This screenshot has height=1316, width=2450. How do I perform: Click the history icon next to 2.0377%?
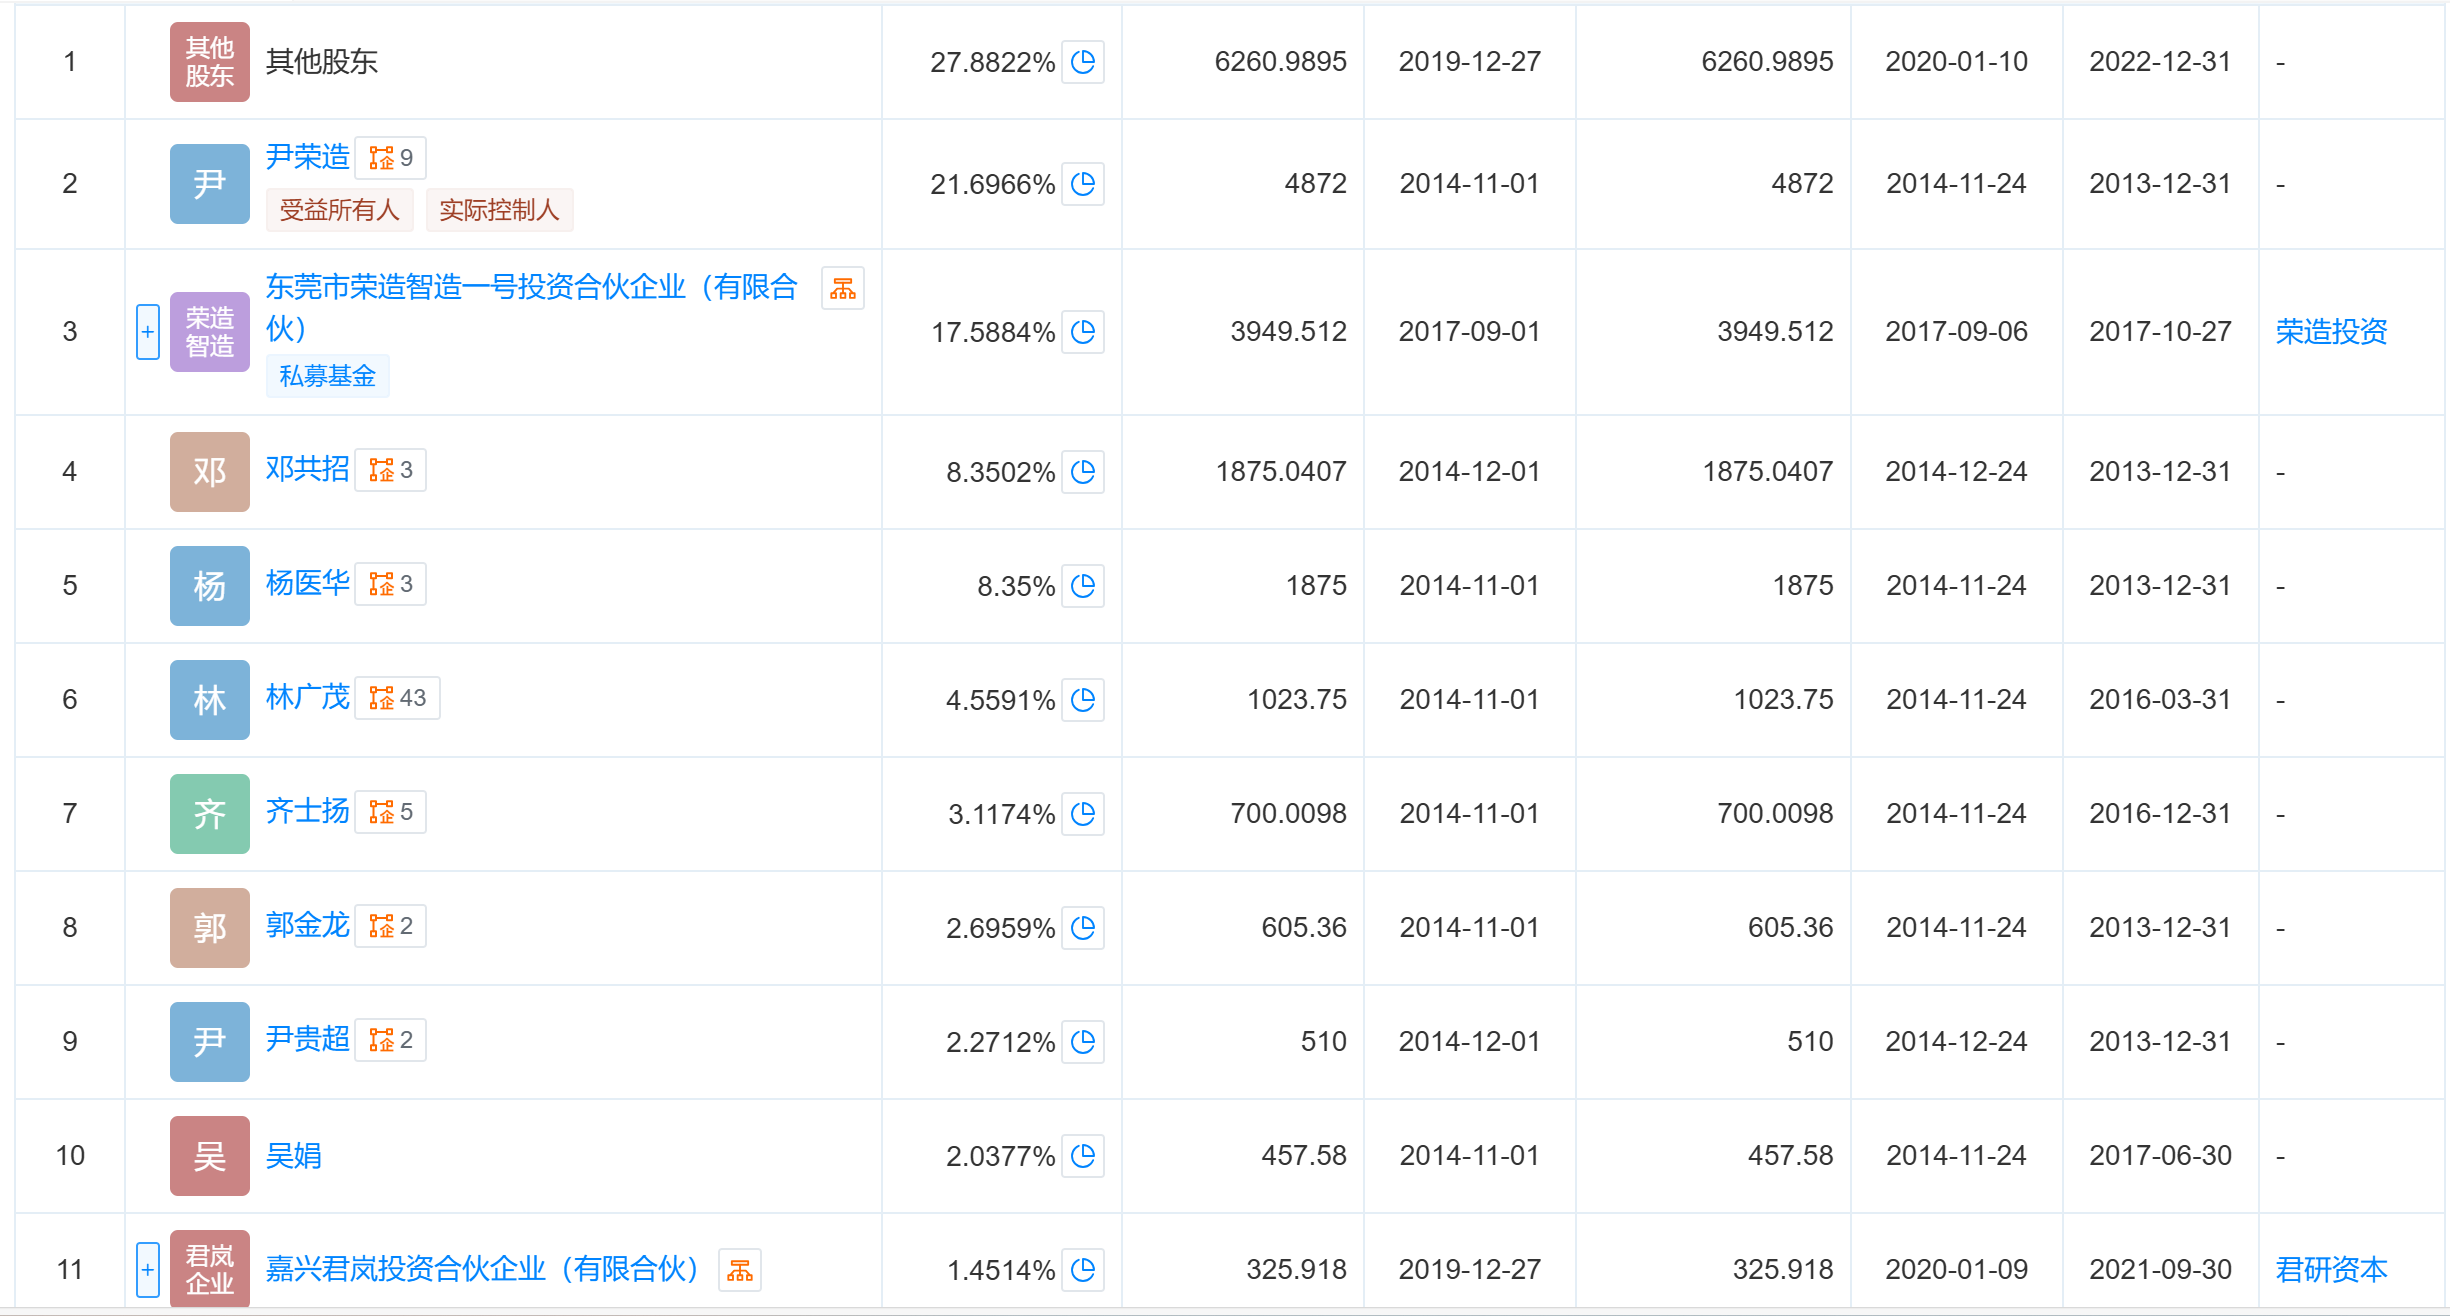(x=1082, y=1156)
